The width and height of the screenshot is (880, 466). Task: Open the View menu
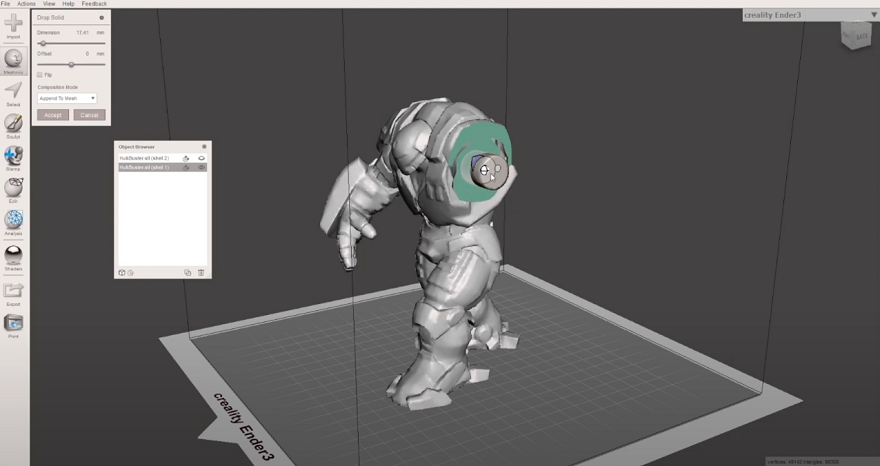point(49,4)
